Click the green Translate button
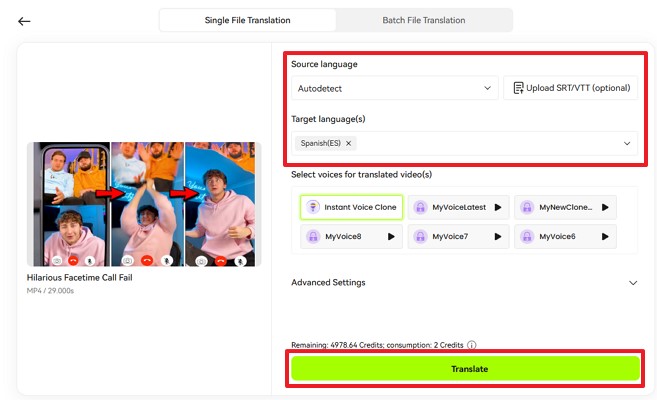The height and width of the screenshot is (400, 657). 465,369
